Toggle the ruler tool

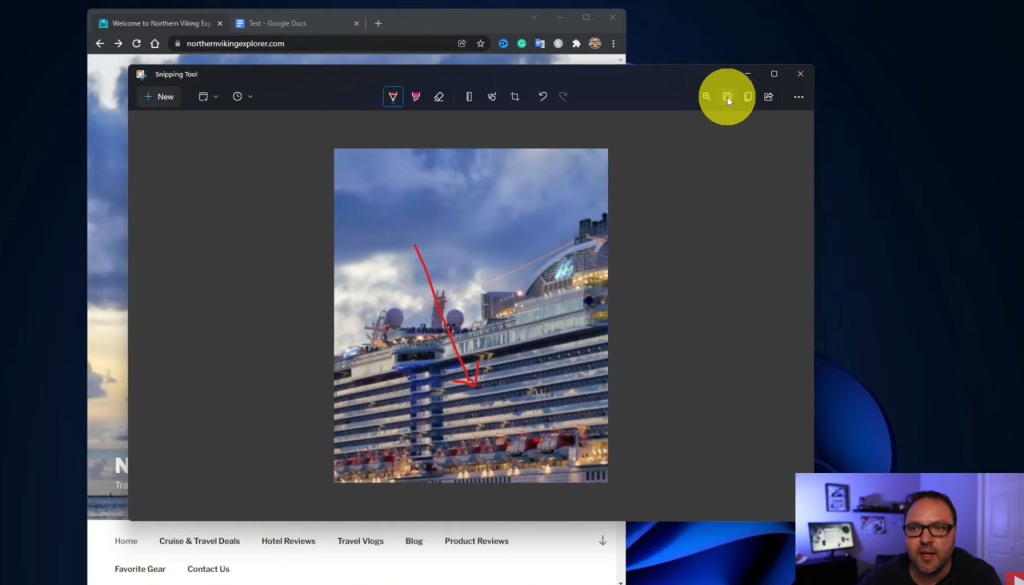coord(469,97)
